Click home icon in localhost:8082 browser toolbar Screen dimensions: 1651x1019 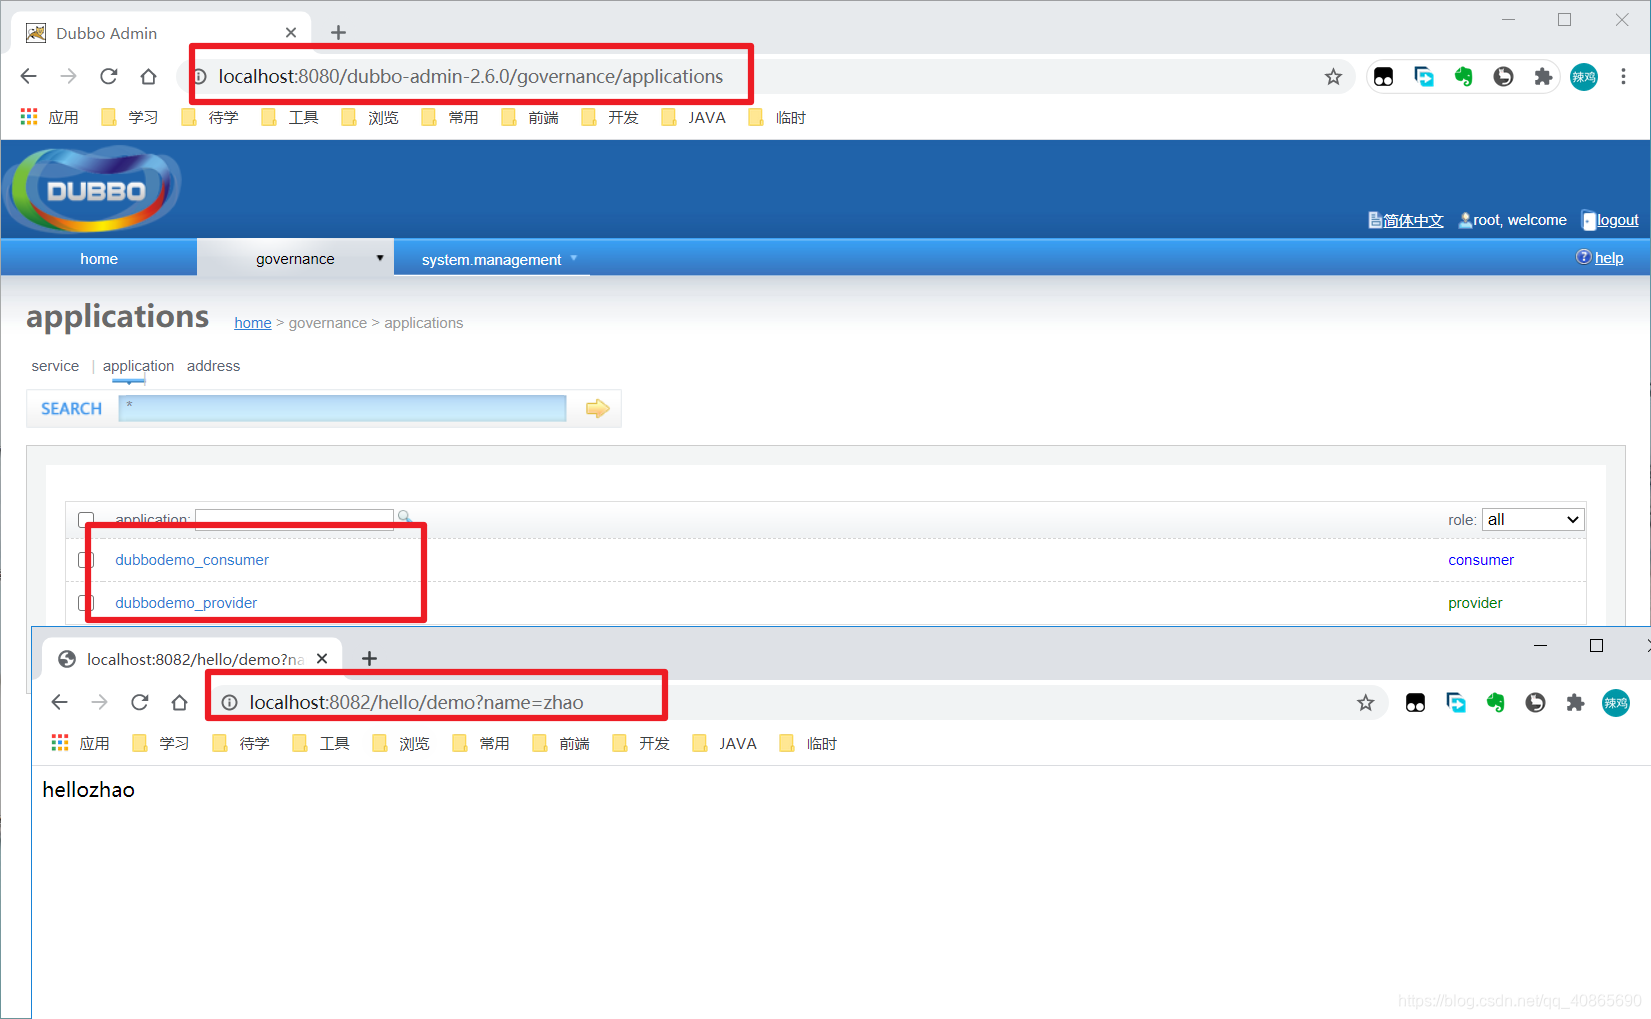[179, 702]
